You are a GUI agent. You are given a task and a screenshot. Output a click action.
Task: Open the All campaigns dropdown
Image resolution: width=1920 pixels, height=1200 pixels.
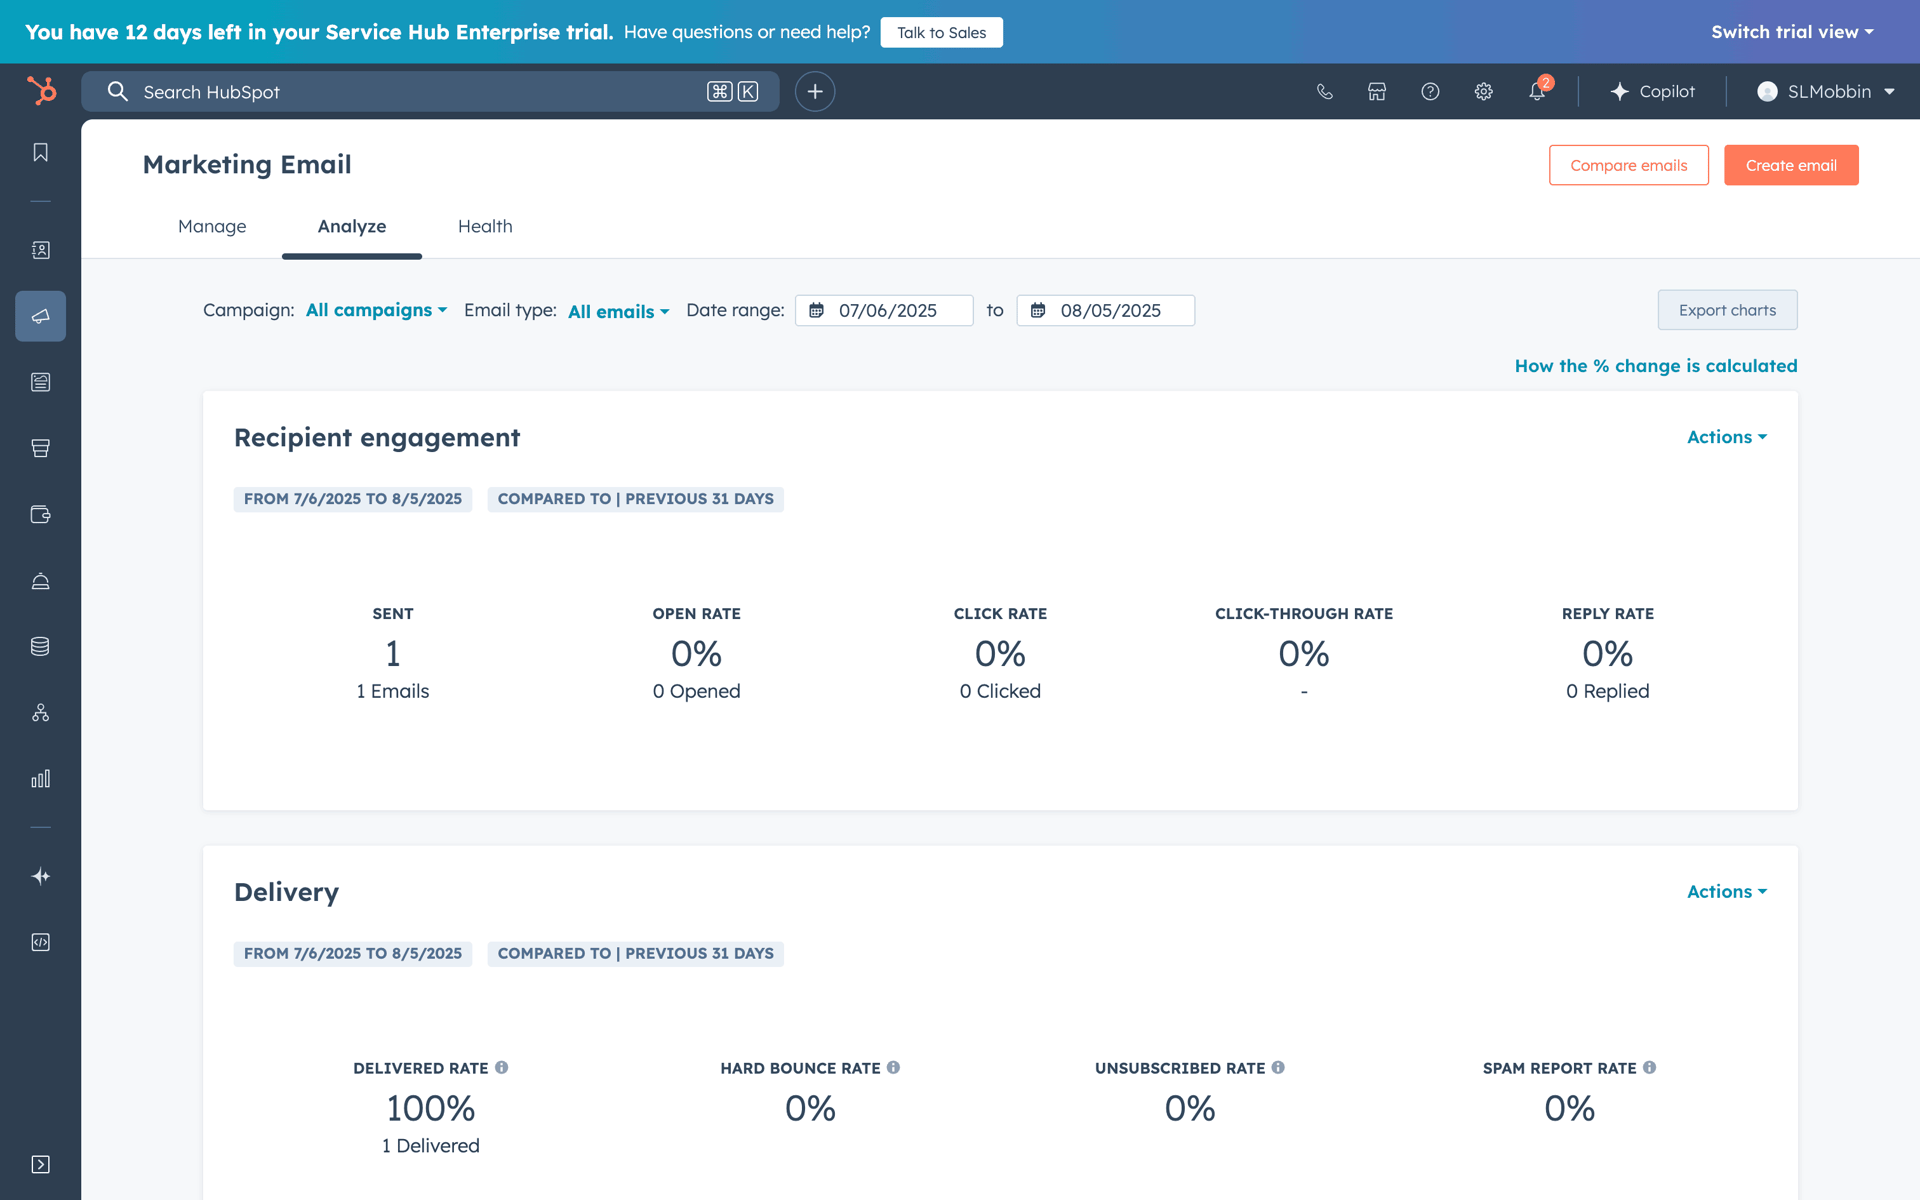(376, 310)
